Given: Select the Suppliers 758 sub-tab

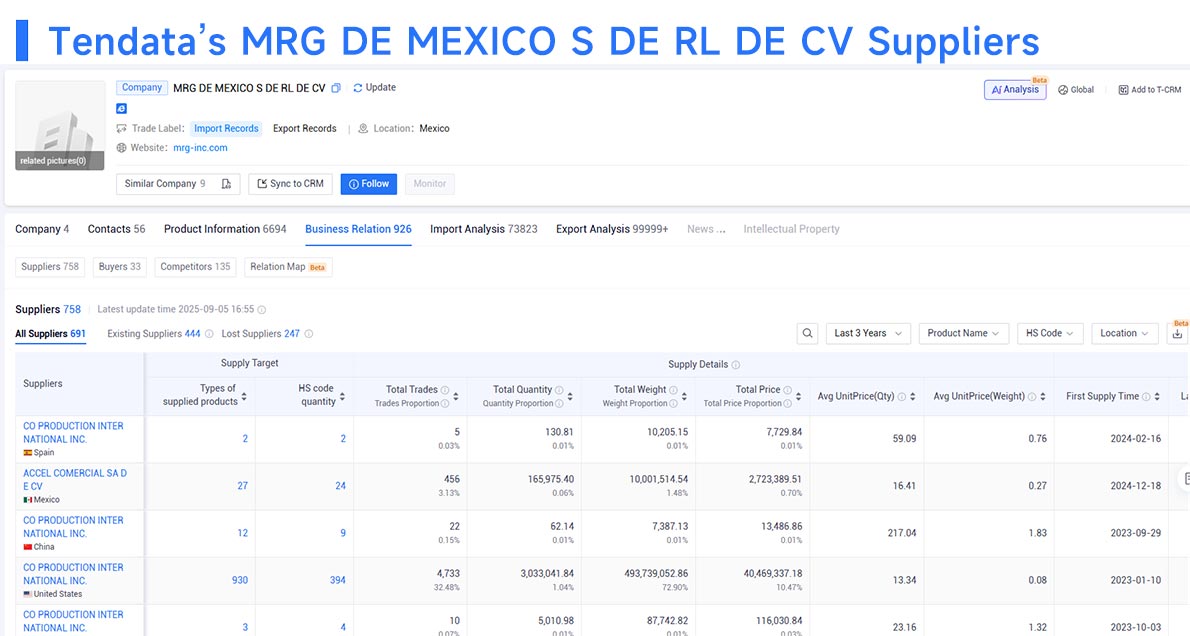Looking at the screenshot, I should 50,267.
